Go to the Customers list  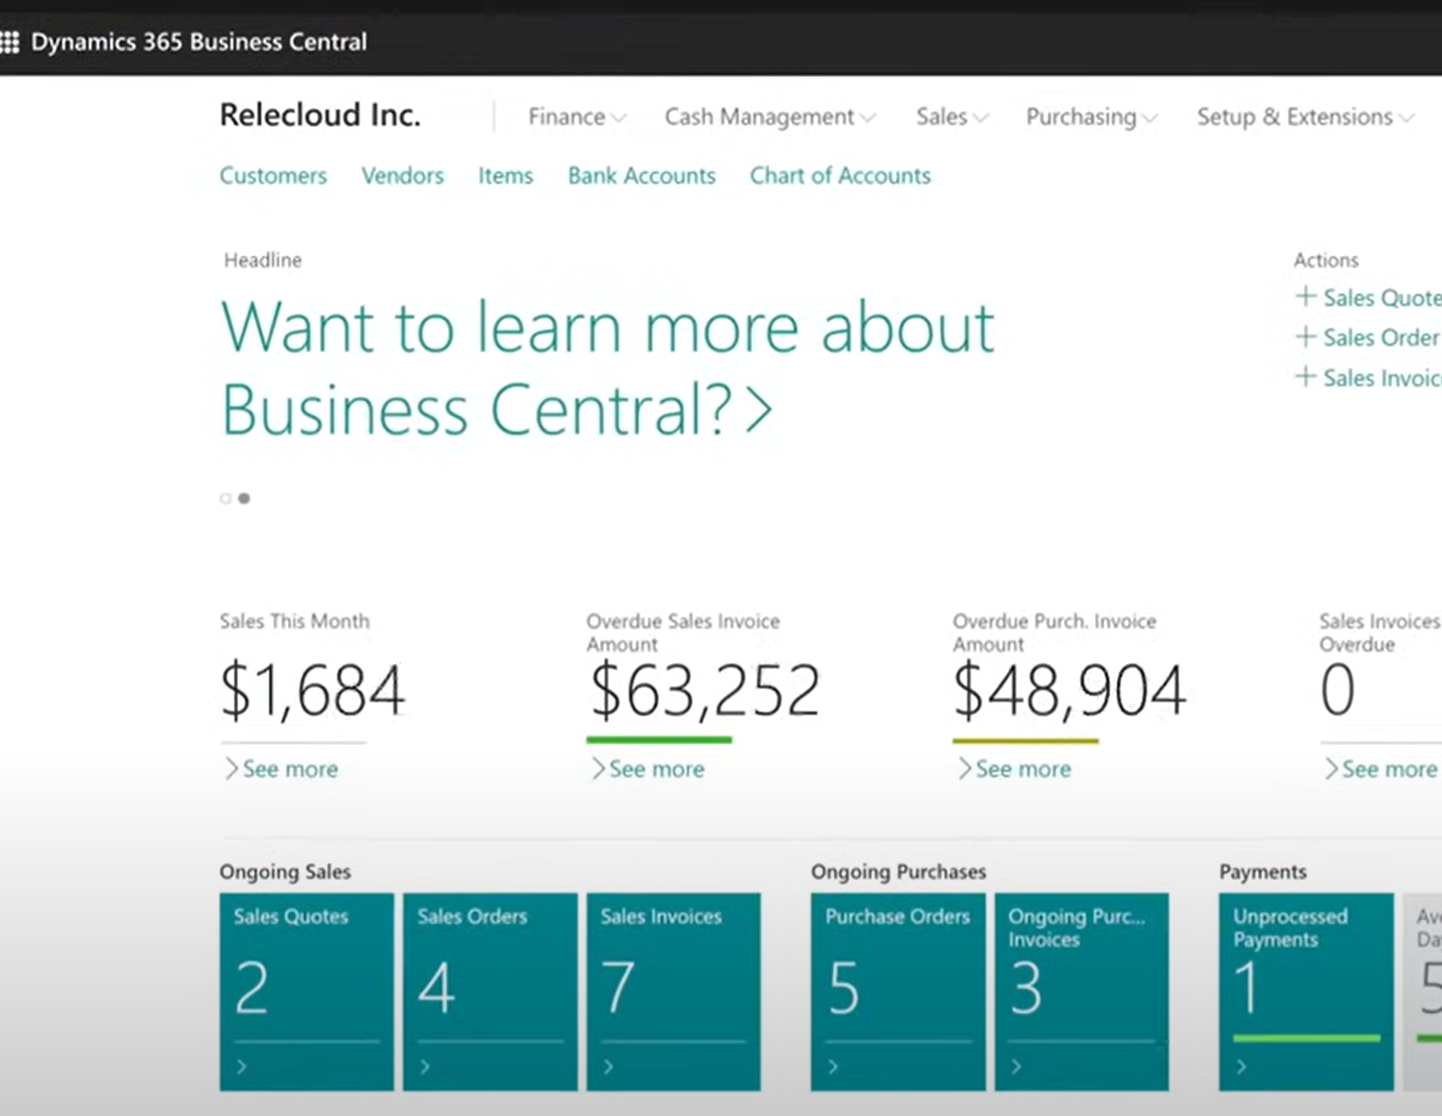point(273,176)
